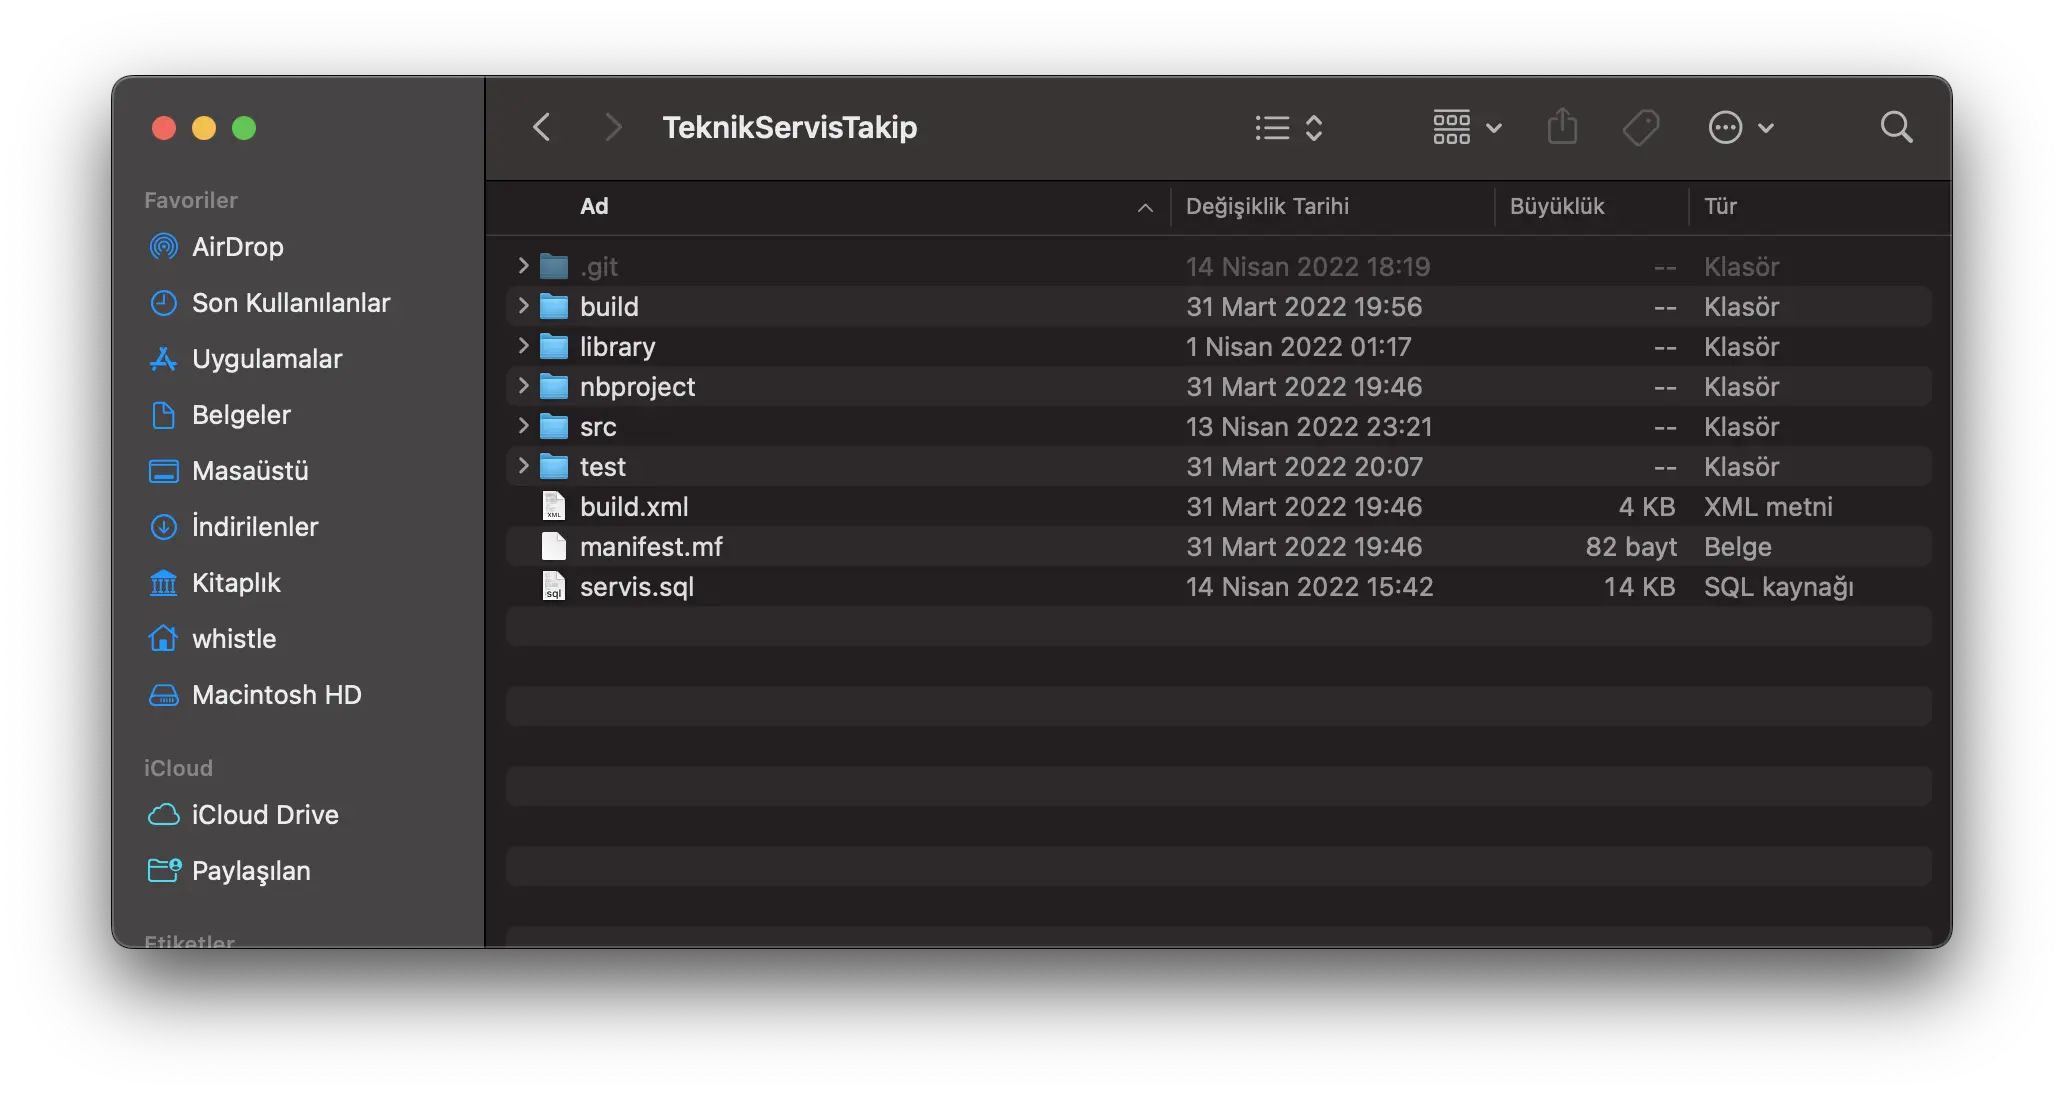
Task: Go back with the left chevron
Action: pyautogui.click(x=542, y=127)
